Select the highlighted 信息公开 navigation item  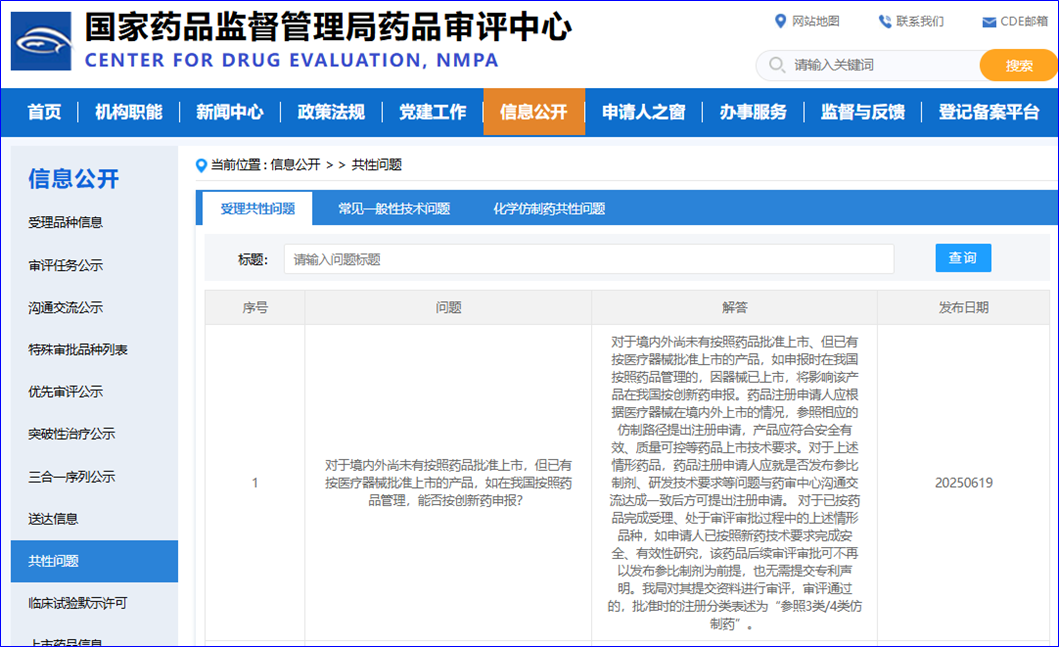pos(534,112)
